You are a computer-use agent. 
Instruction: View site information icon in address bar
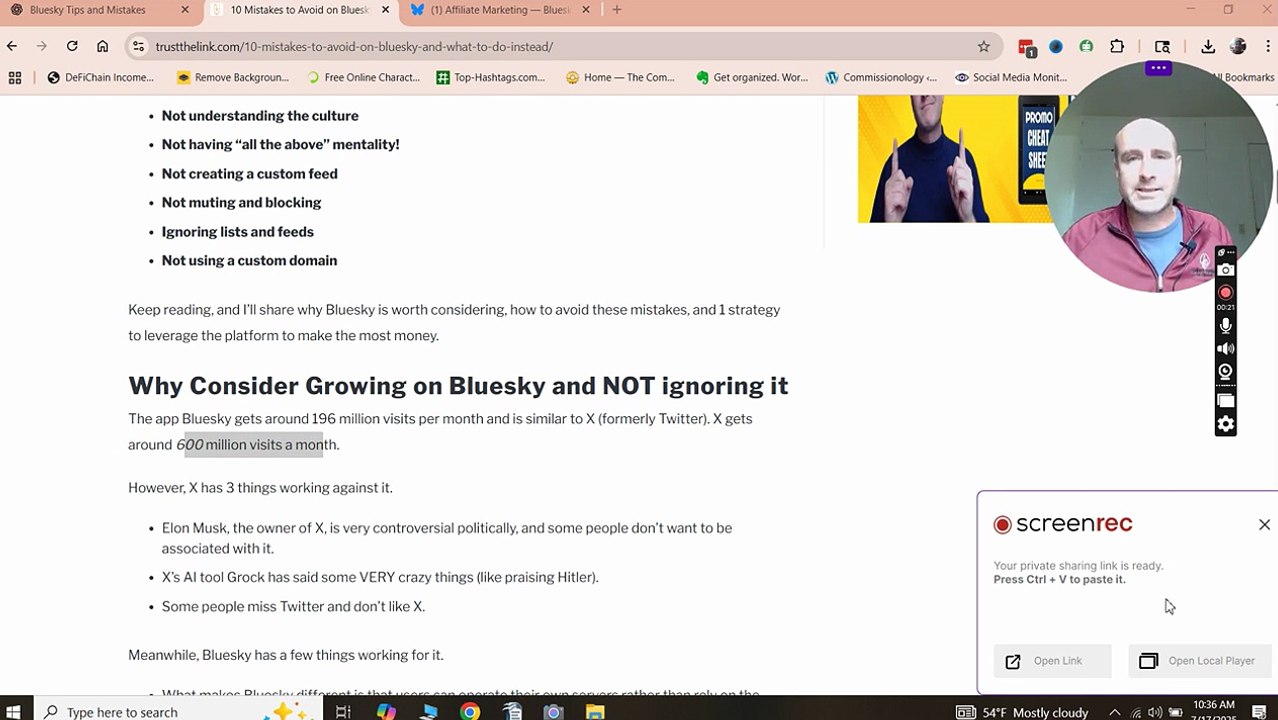click(x=139, y=46)
